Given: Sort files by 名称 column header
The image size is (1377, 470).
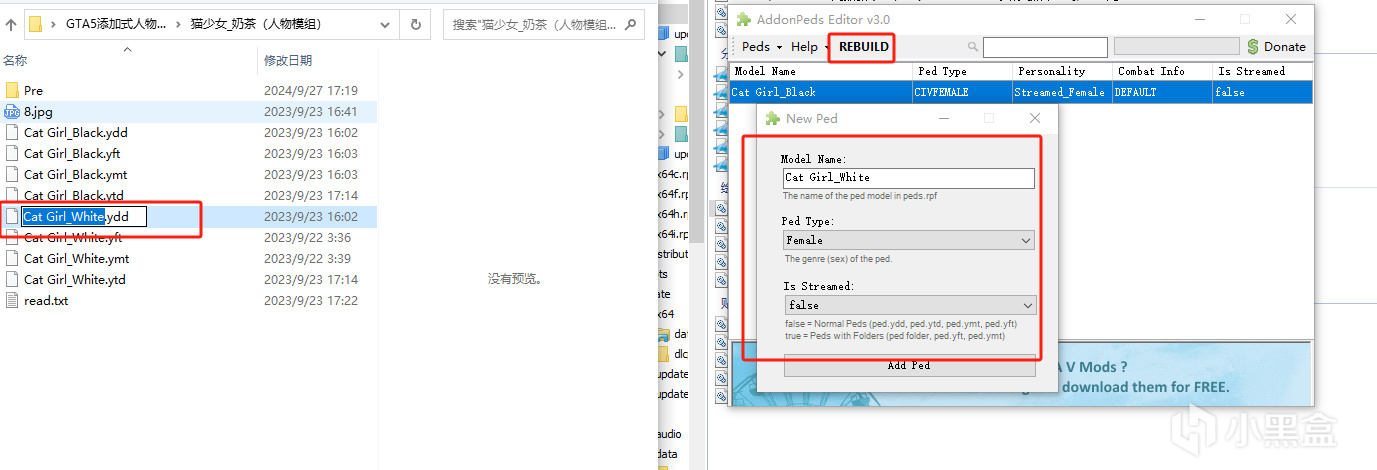Looking at the screenshot, I should (15, 61).
